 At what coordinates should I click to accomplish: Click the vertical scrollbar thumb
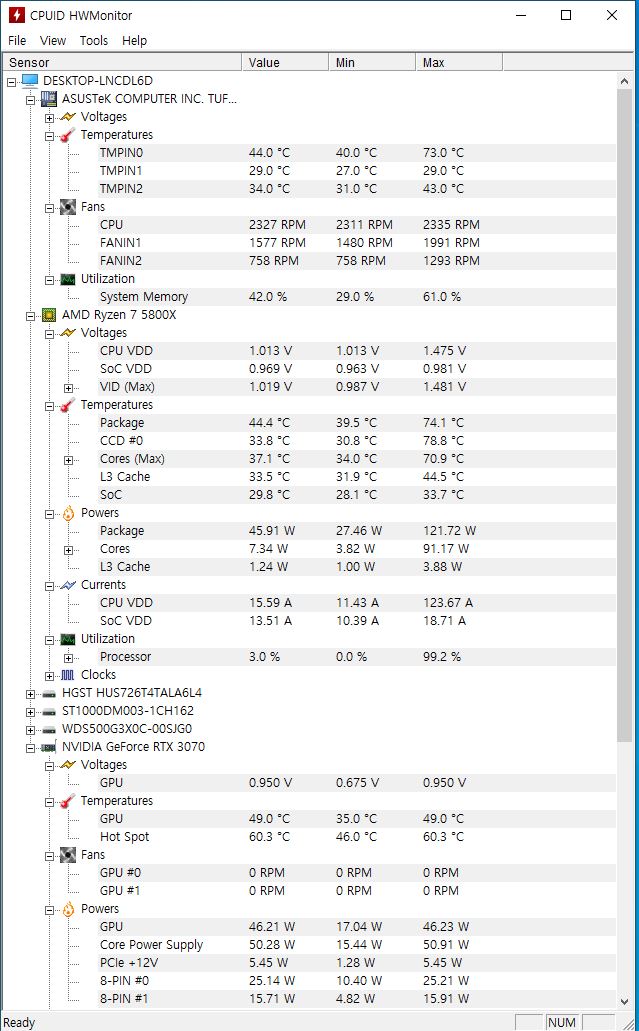625,417
